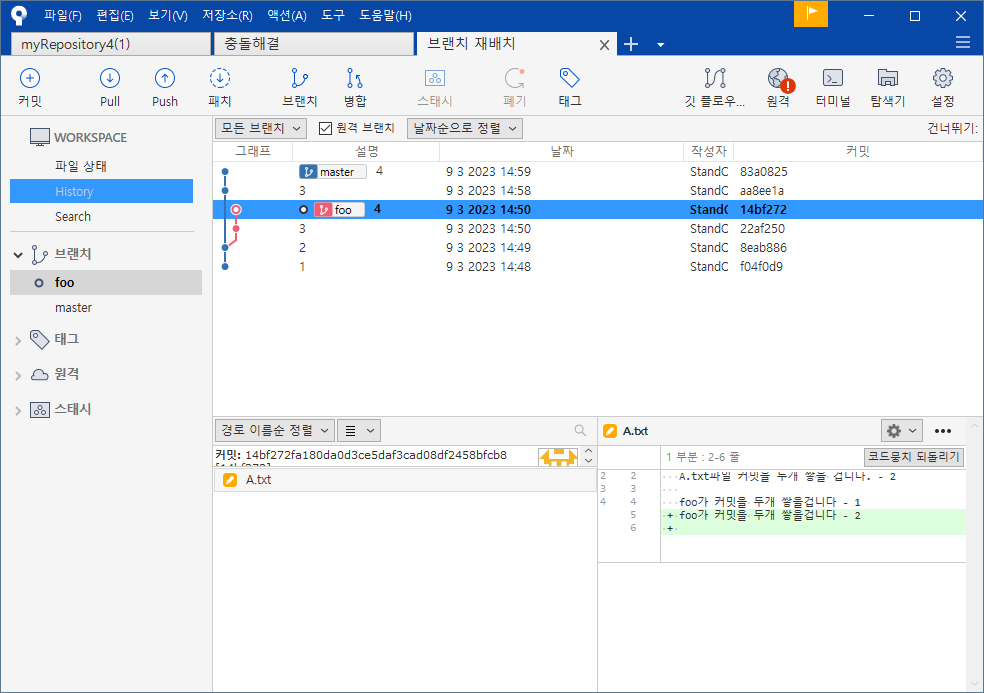Image resolution: width=984 pixels, height=693 pixels.
Task: Open the View (보기) menu
Action: coord(168,15)
